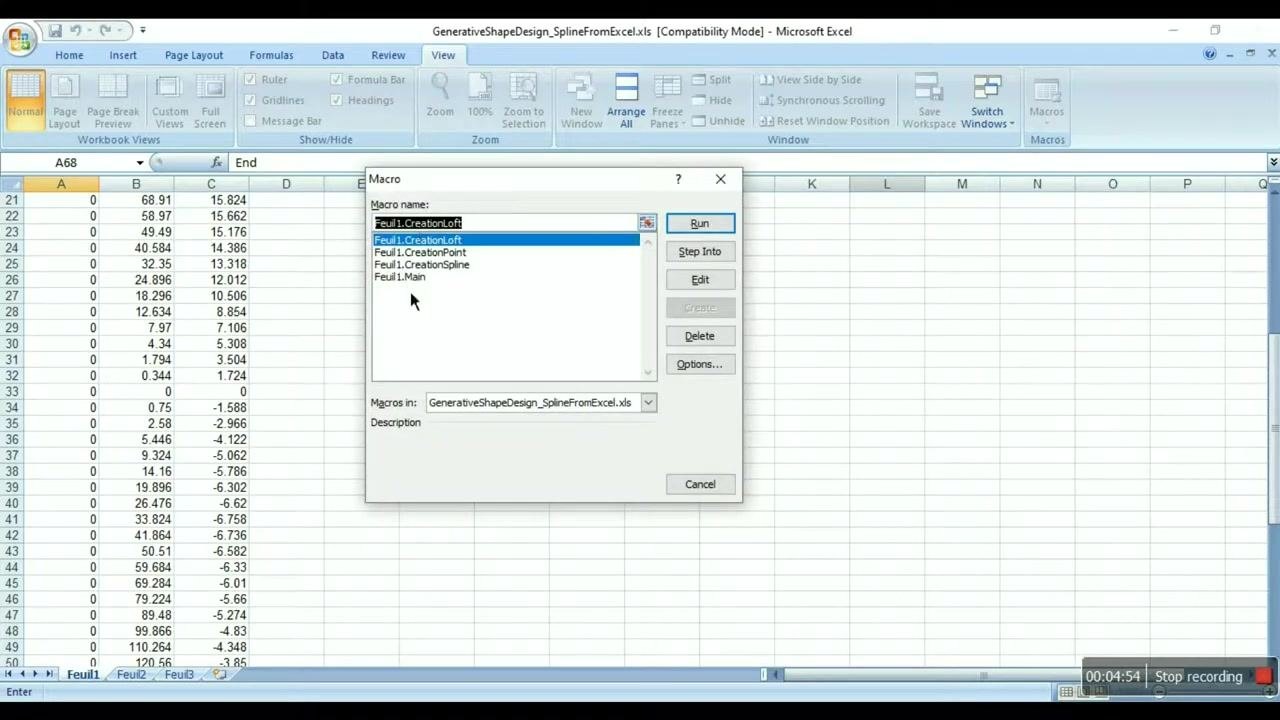Toggle the Ruler checkbox
Screen dimensions: 1280x720
click(x=250, y=80)
